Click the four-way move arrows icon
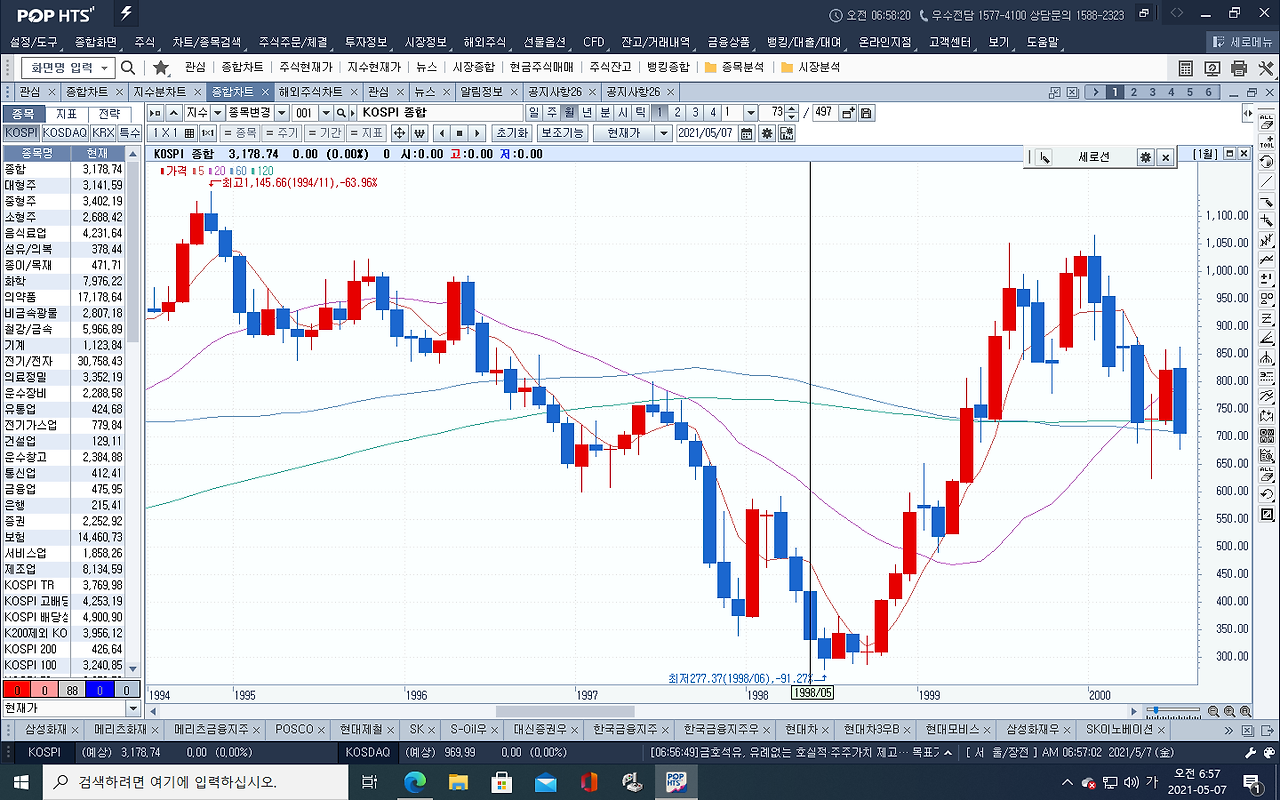The width and height of the screenshot is (1280, 800). [400, 133]
